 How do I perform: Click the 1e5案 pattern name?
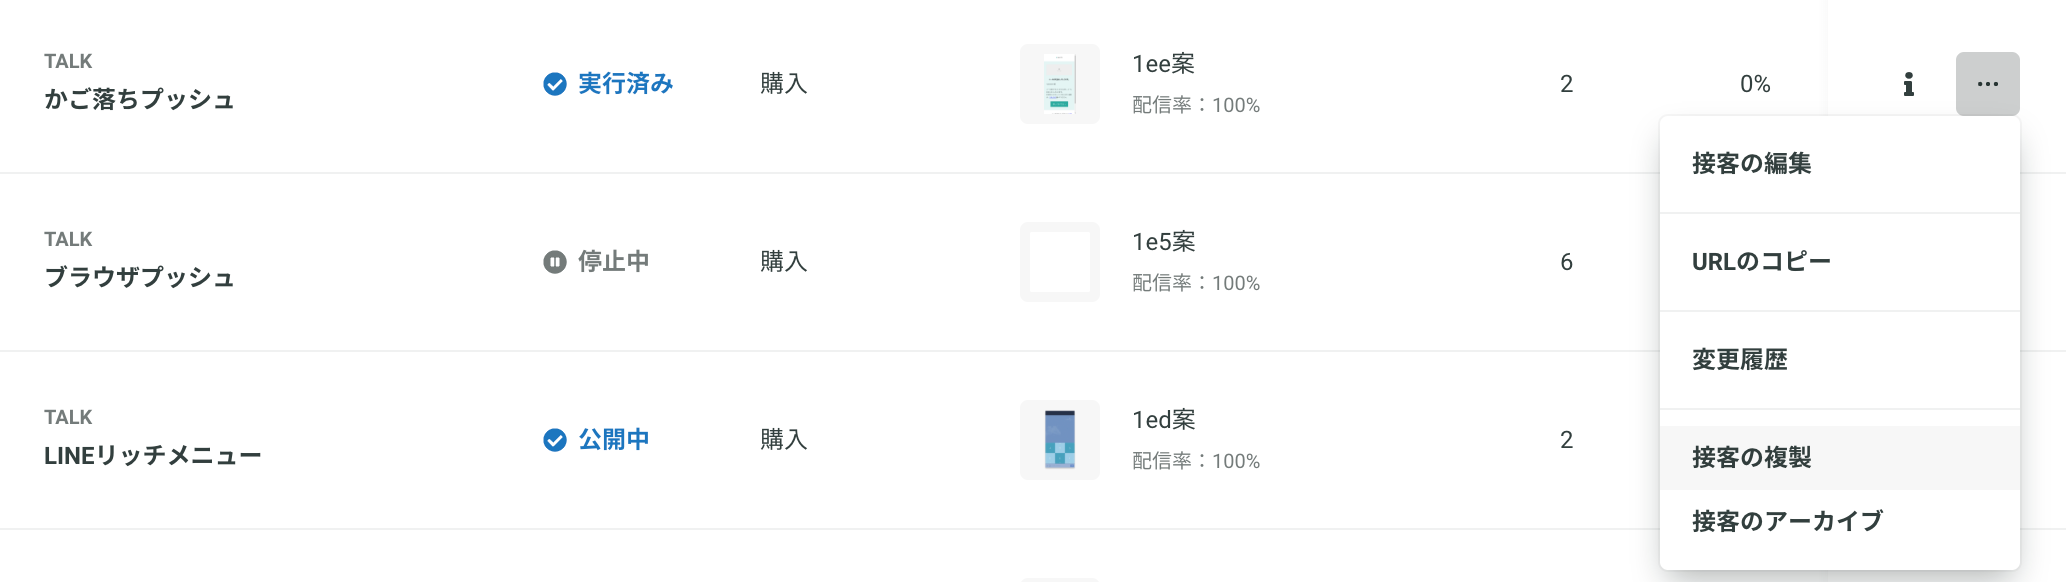(x=1163, y=242)
